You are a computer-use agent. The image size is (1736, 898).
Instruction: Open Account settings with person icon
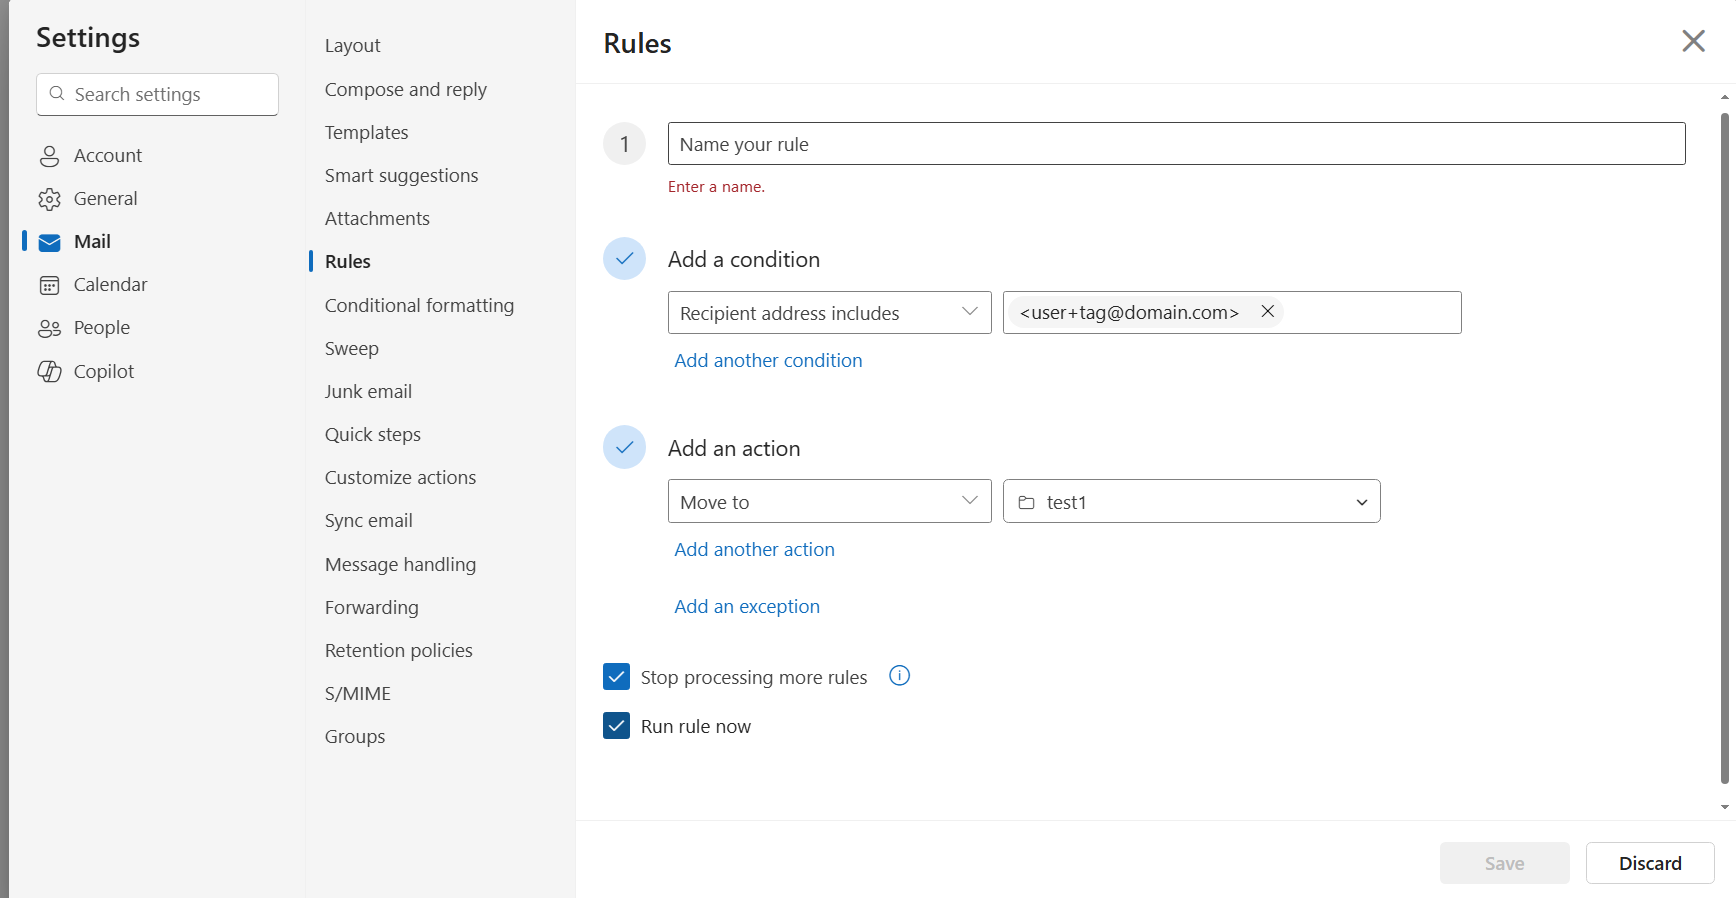point(49,156)
